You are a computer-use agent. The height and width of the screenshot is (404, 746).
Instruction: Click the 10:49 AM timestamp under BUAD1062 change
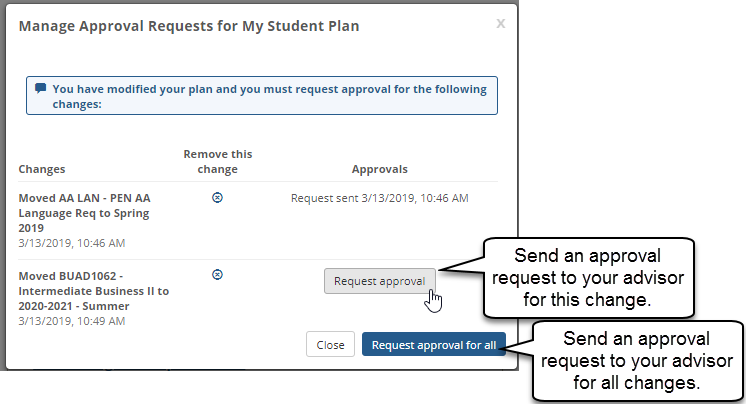pos(72,322)
